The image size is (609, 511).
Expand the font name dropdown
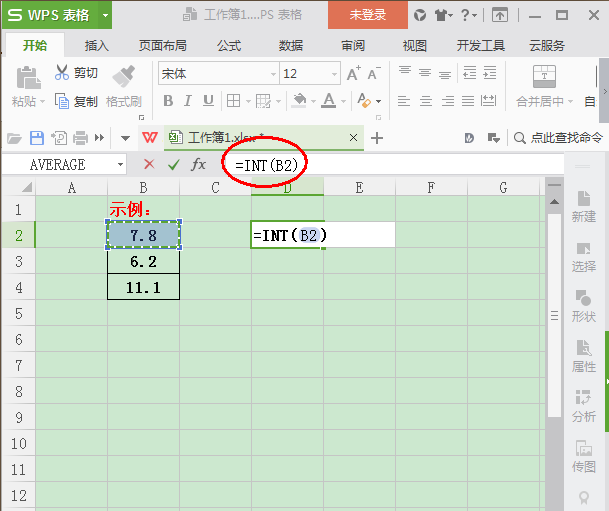(x=268, y=74)
